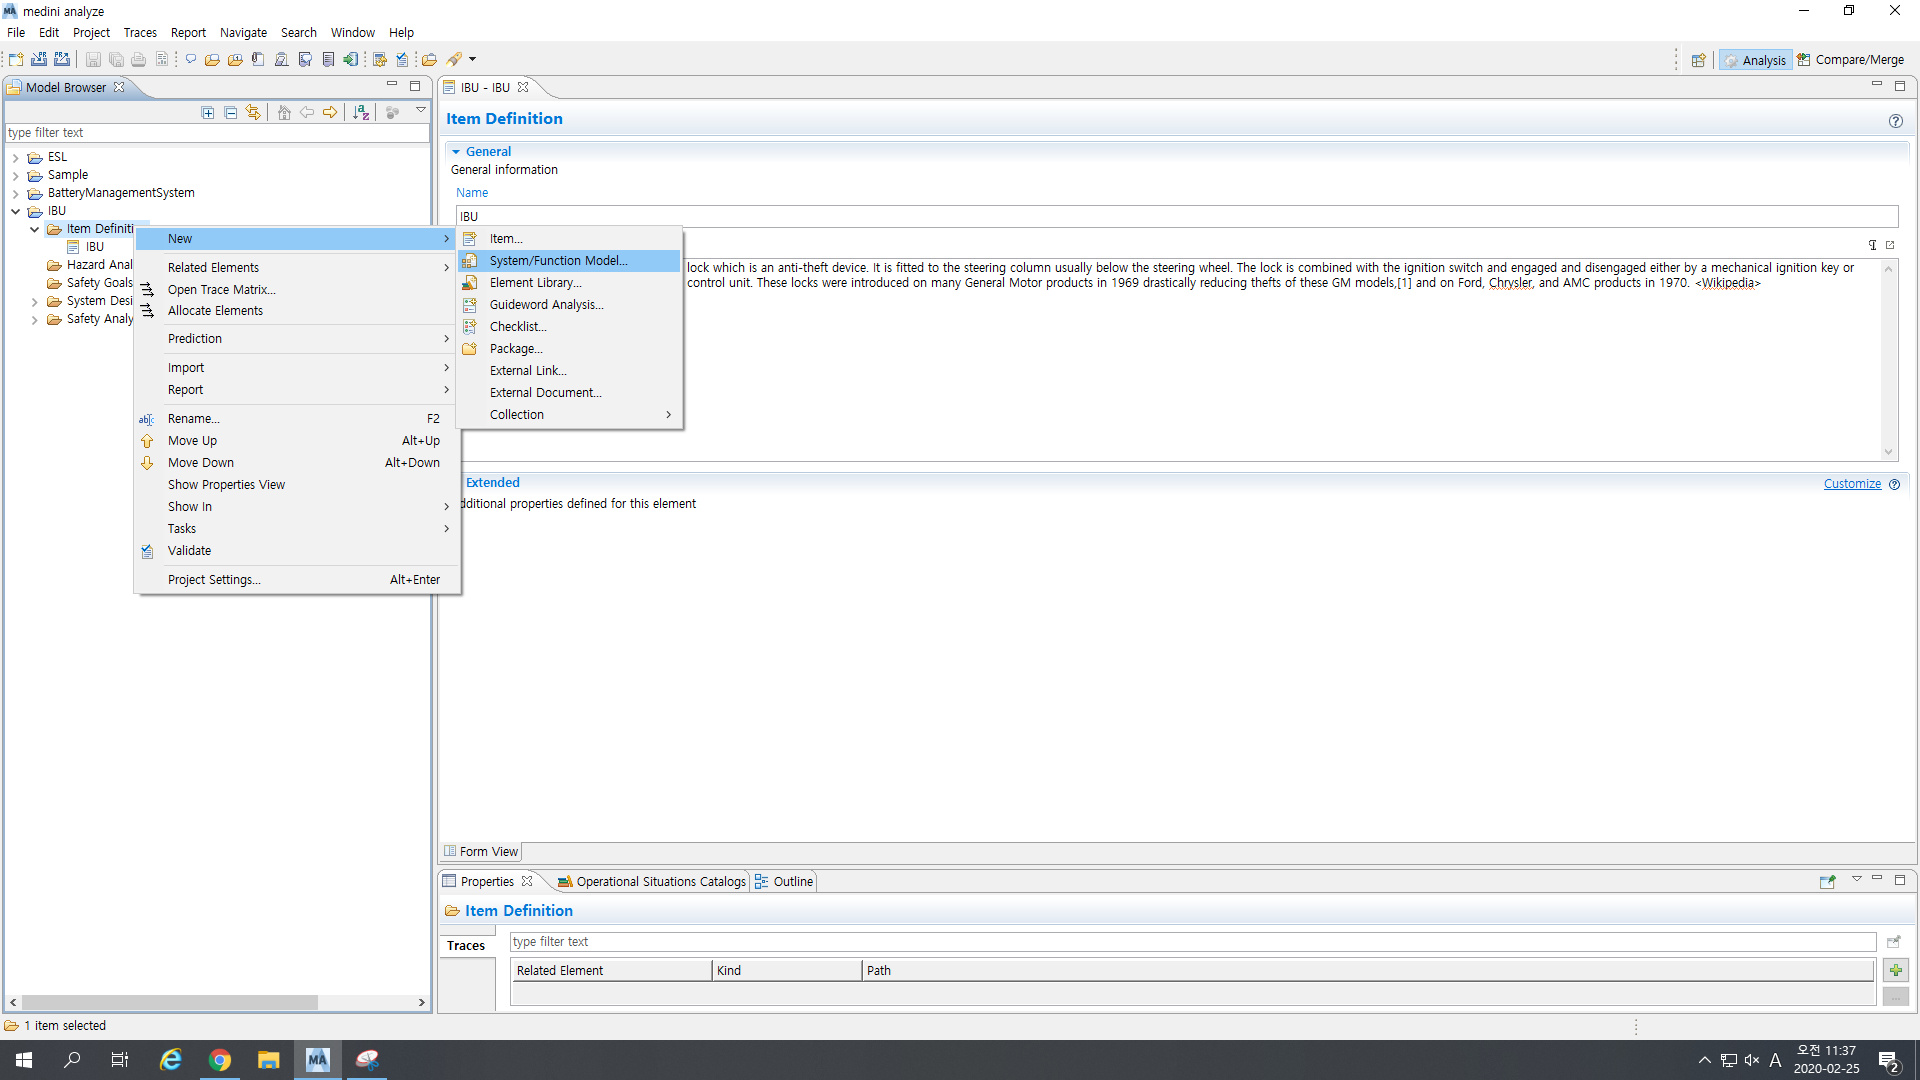Viewport: 1920px width, 1080px height.
Task: Select Validate in the context menu
Action: 189,551
